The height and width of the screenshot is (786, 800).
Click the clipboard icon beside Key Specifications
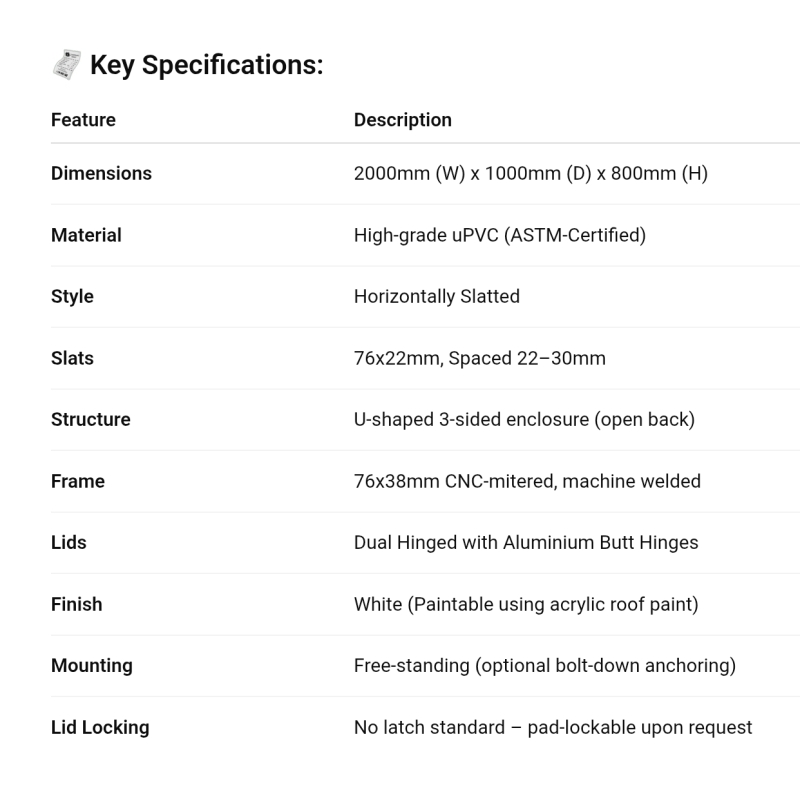coord(66,66)
